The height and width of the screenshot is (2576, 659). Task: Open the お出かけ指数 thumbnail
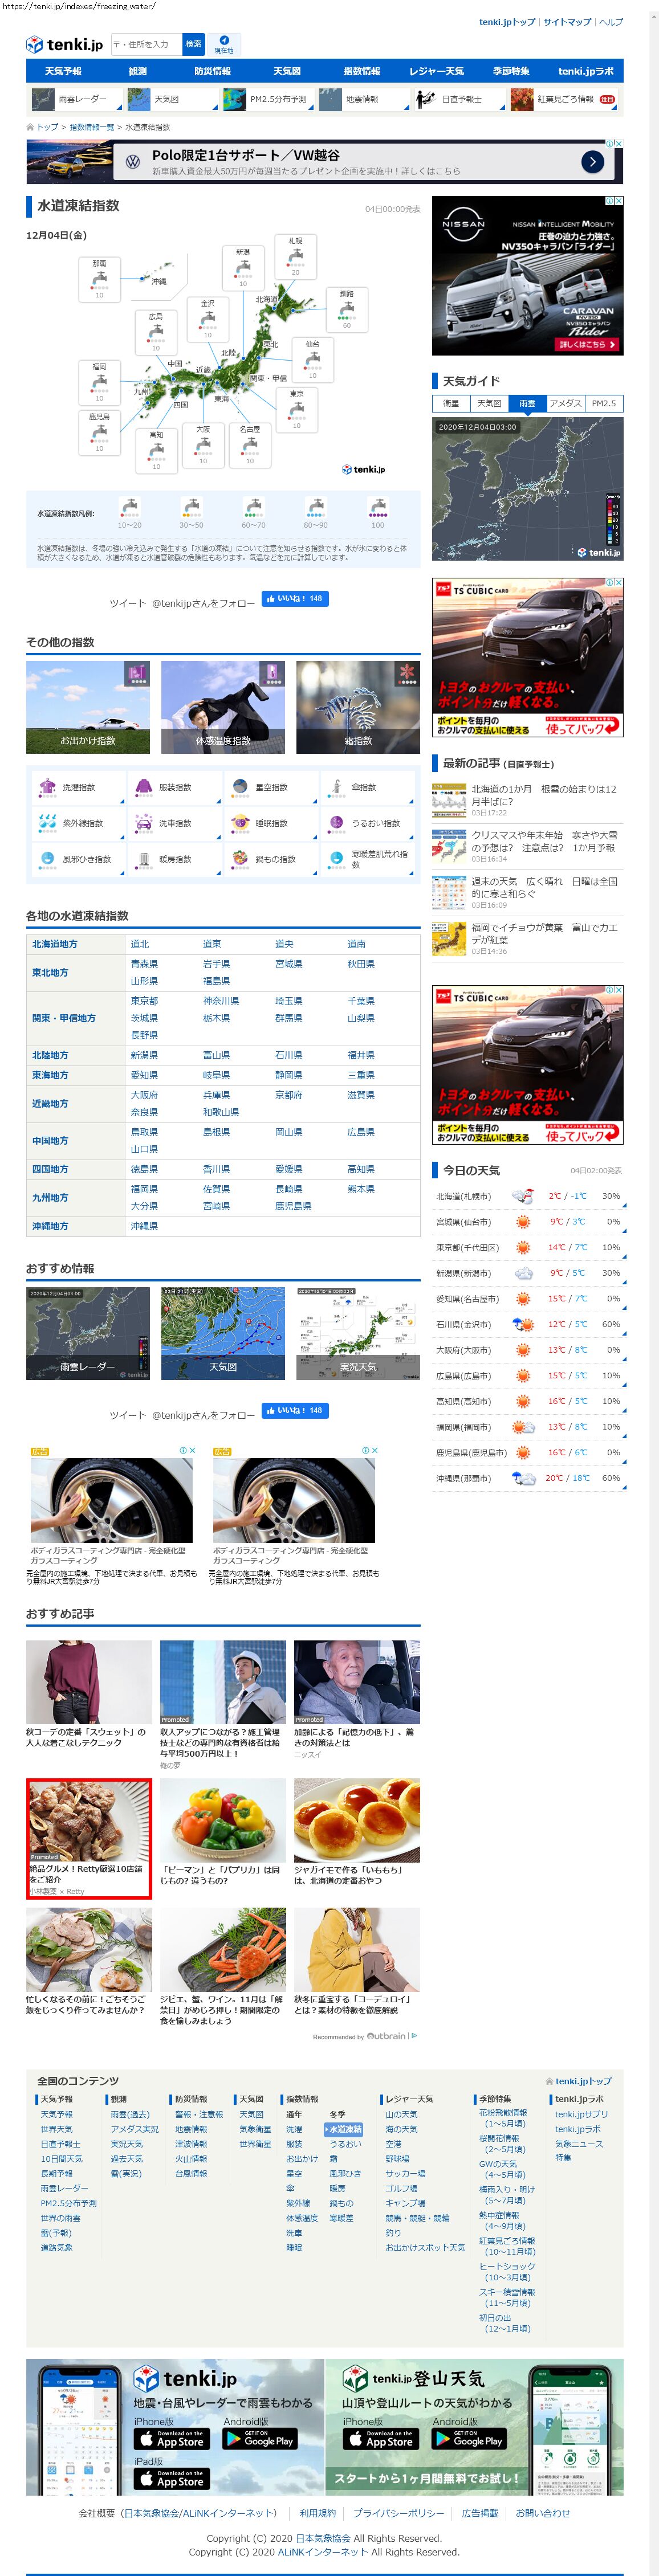(x=88, y=707)
